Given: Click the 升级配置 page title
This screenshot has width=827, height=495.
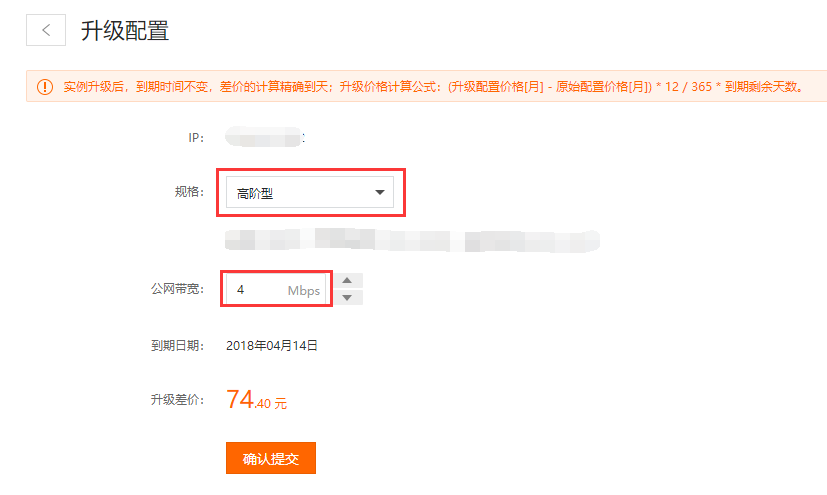Looking at the screenshot, I should coord(125,30).
